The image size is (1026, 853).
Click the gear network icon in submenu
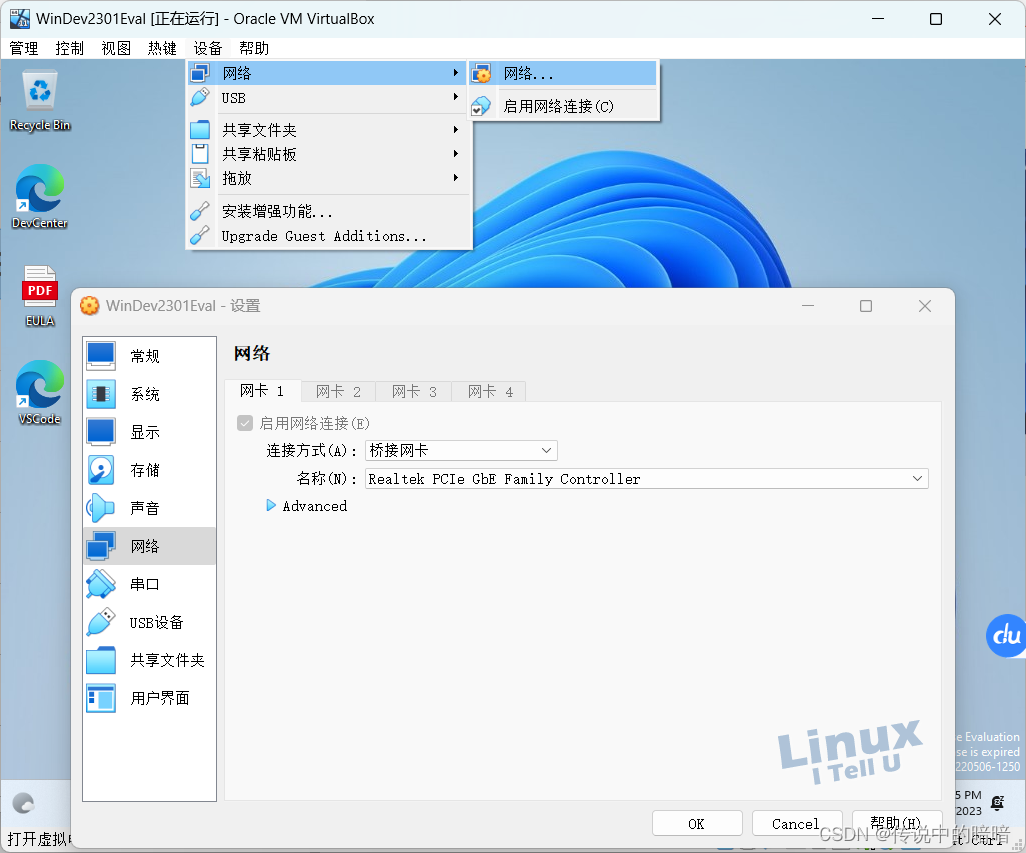(x=482, y=73)
